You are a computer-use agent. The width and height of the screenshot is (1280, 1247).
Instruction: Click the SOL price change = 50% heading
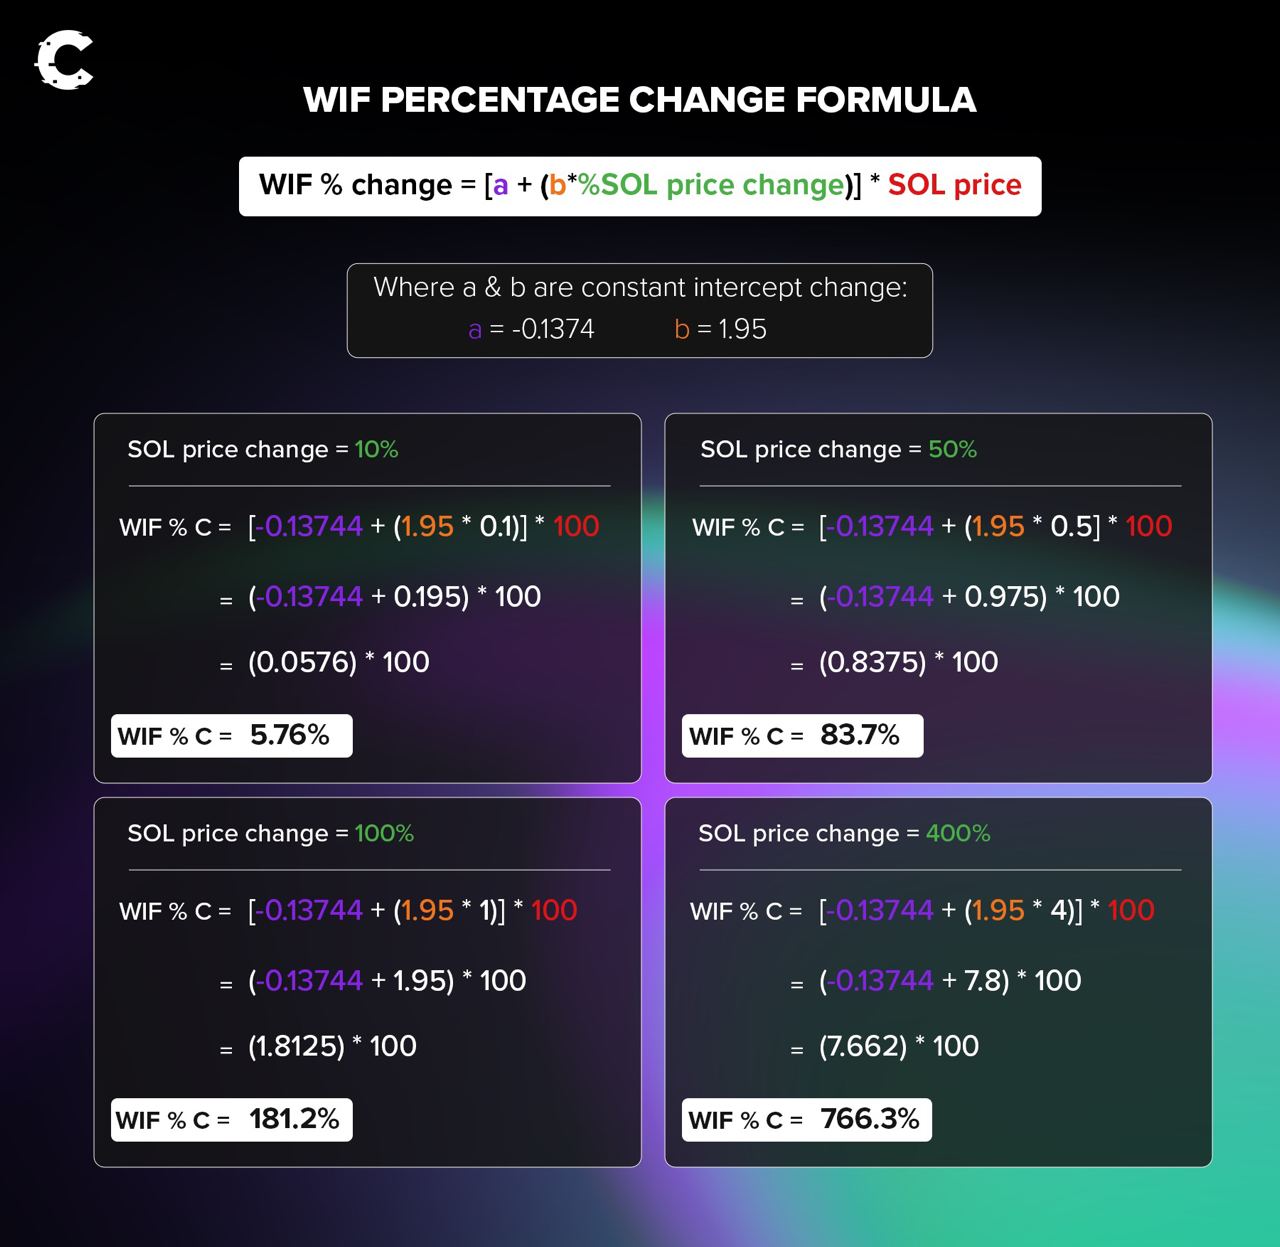[838, 450]
